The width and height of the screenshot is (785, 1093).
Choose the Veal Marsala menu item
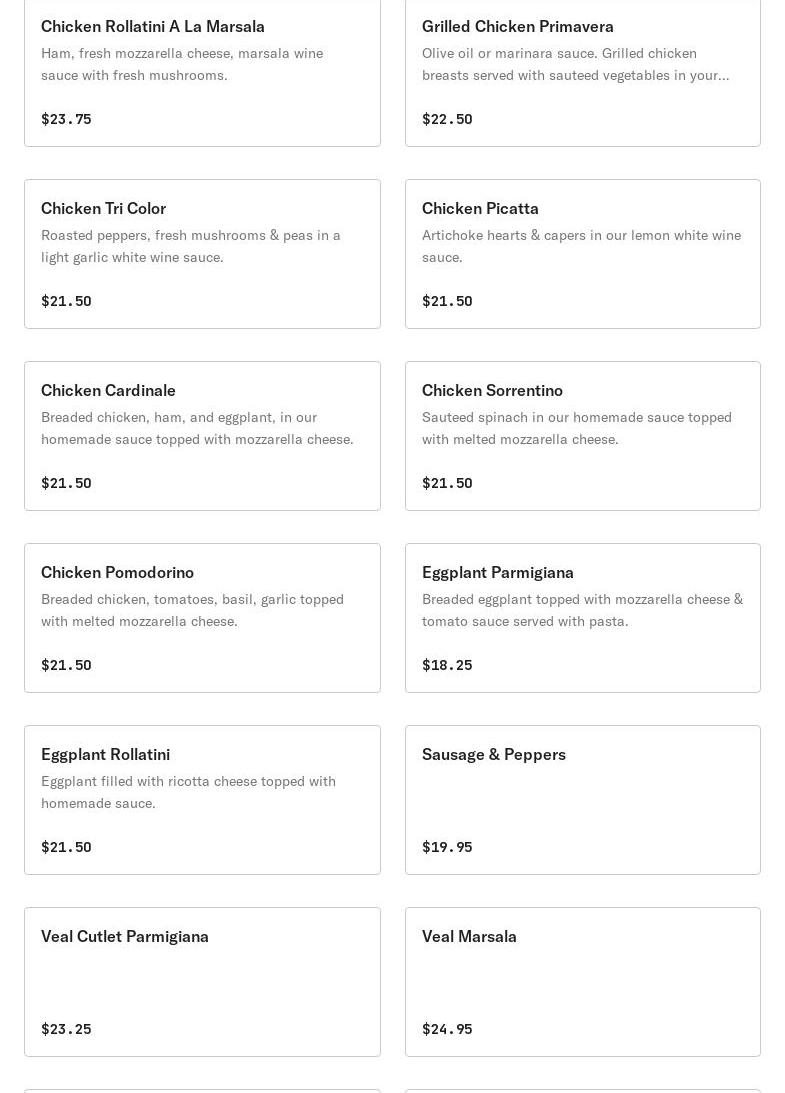pos(469,937)
